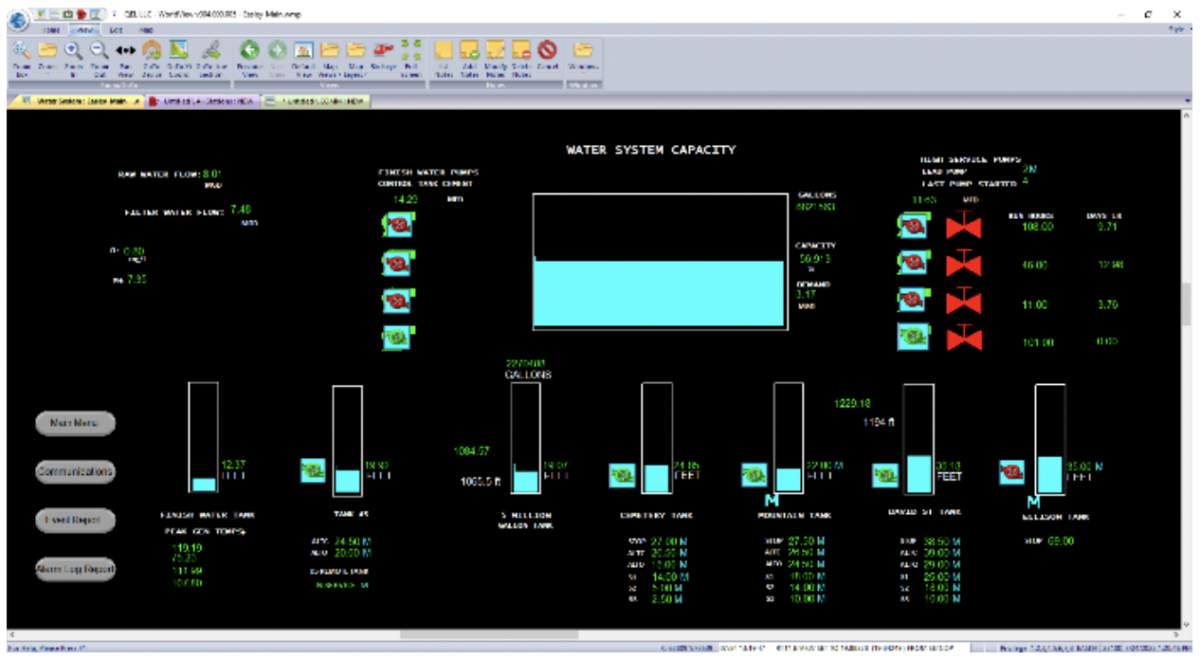The height and width of the screenshot is (660, 1200).
Task: Expand the Windows dropdown in ribbon
Action: coord(583,55)
